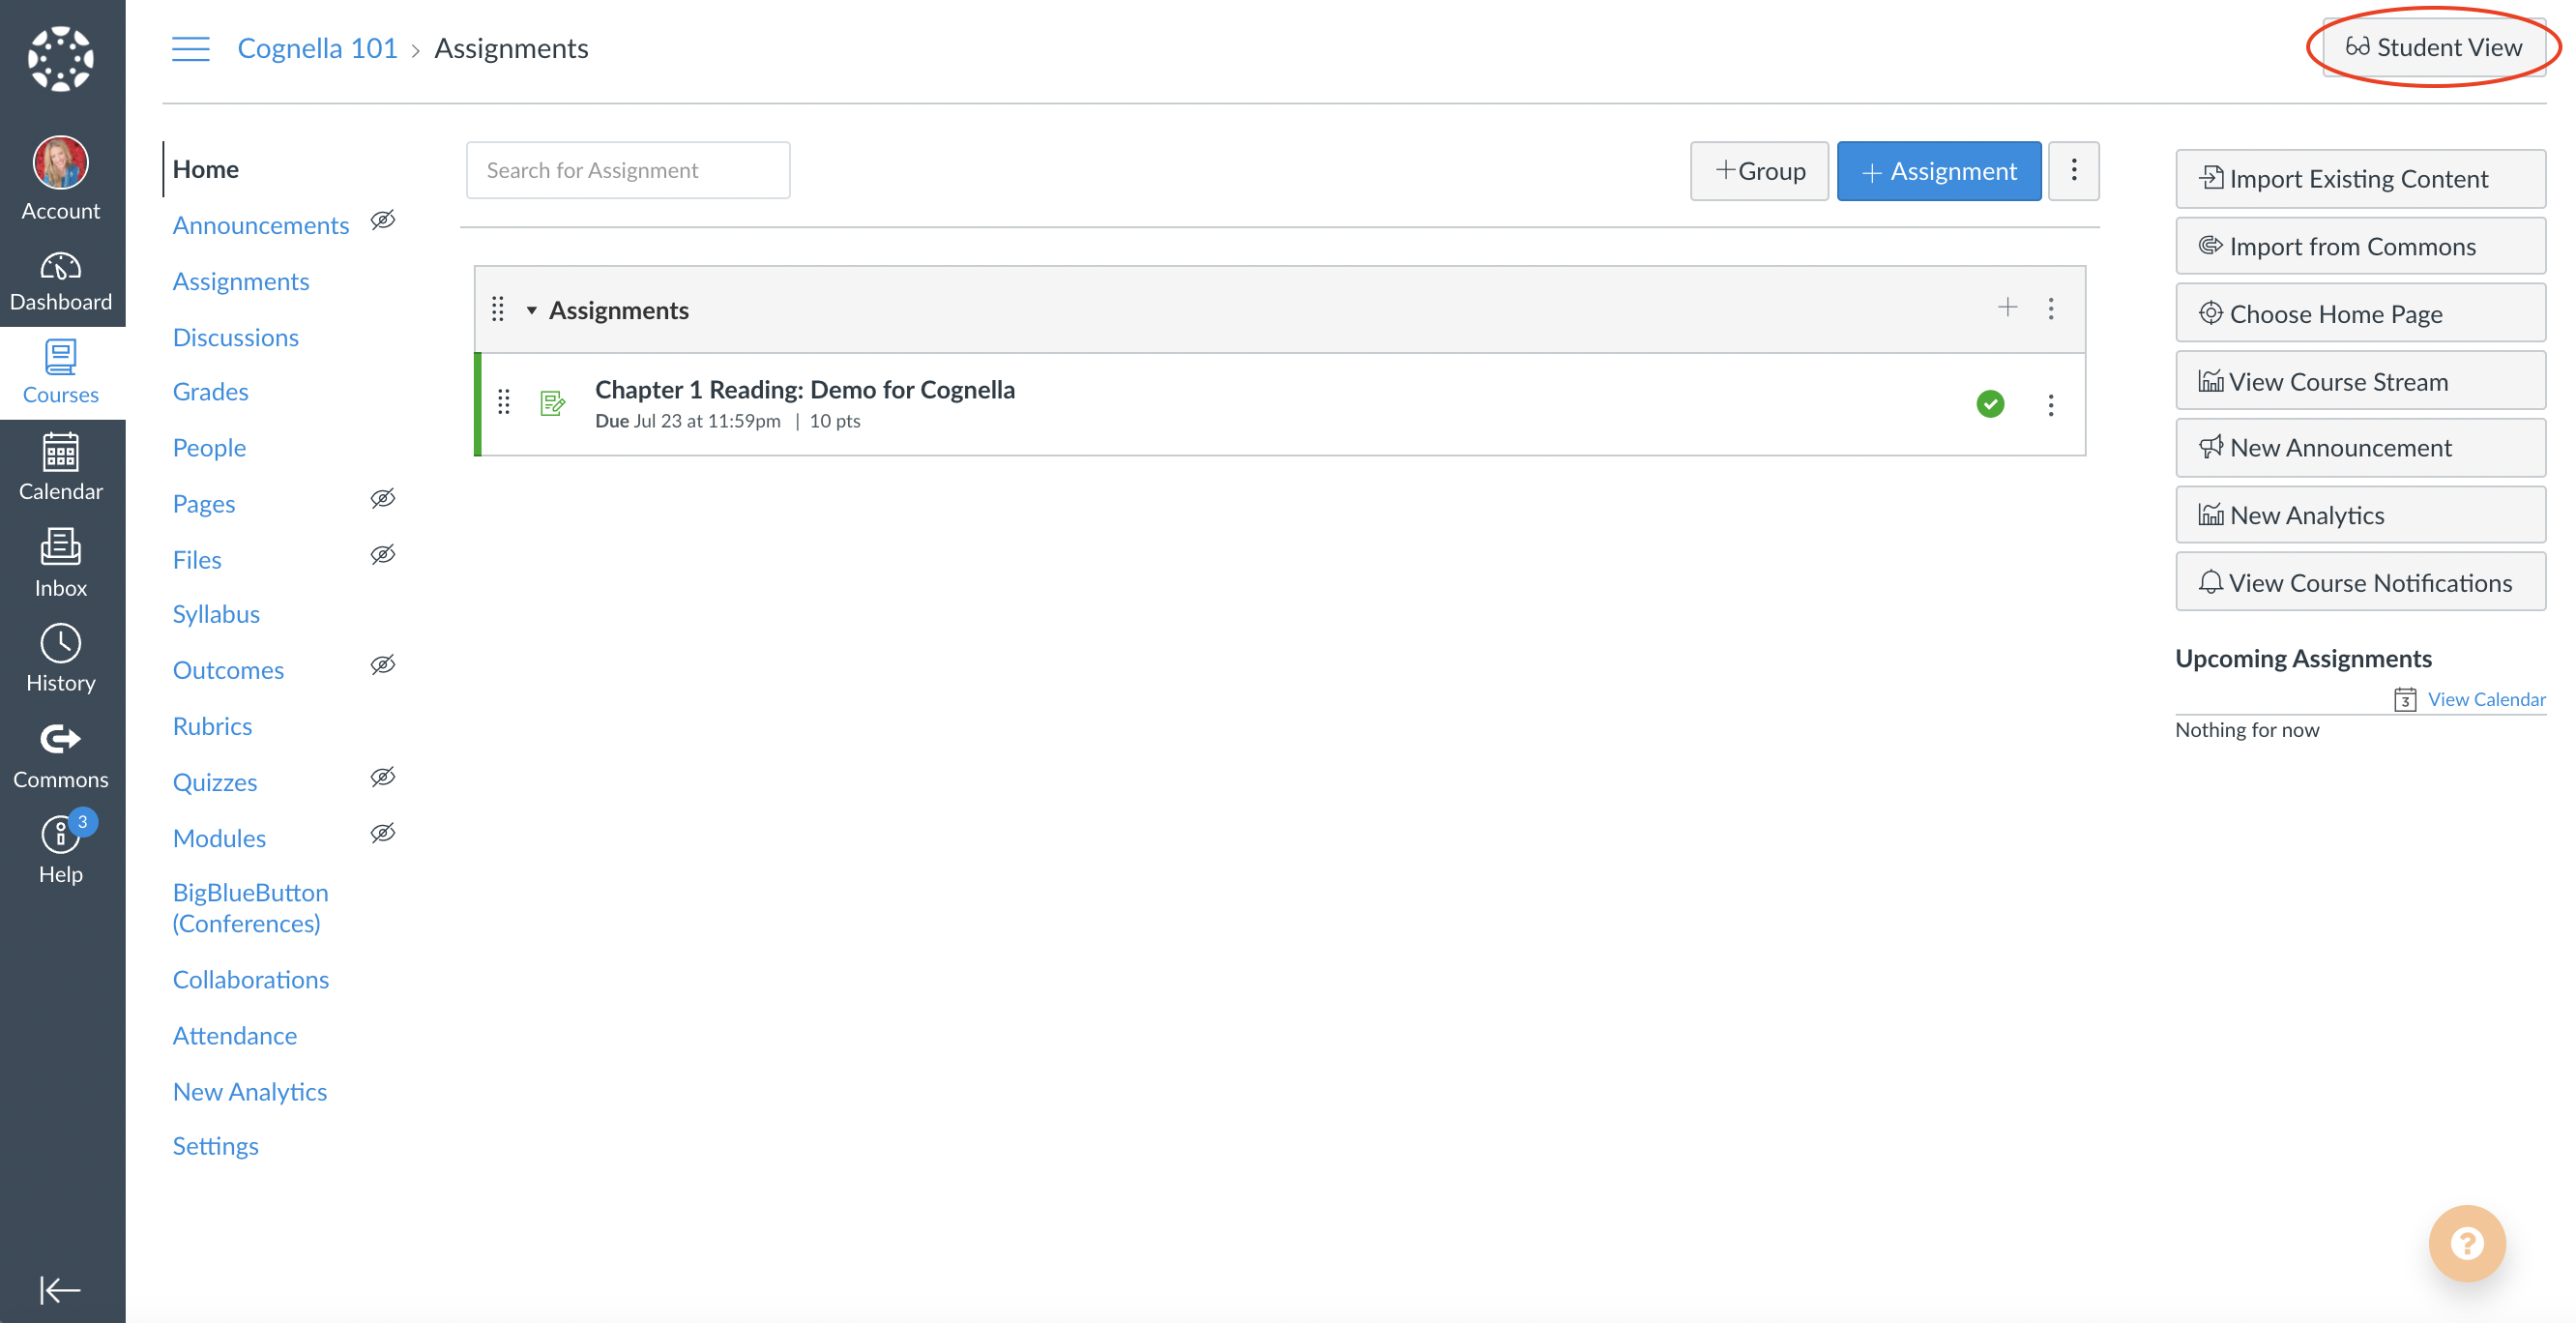Open Grades in course navigation
Viewport: 2576px width, 1323px height.
click(x=210, y=392)
